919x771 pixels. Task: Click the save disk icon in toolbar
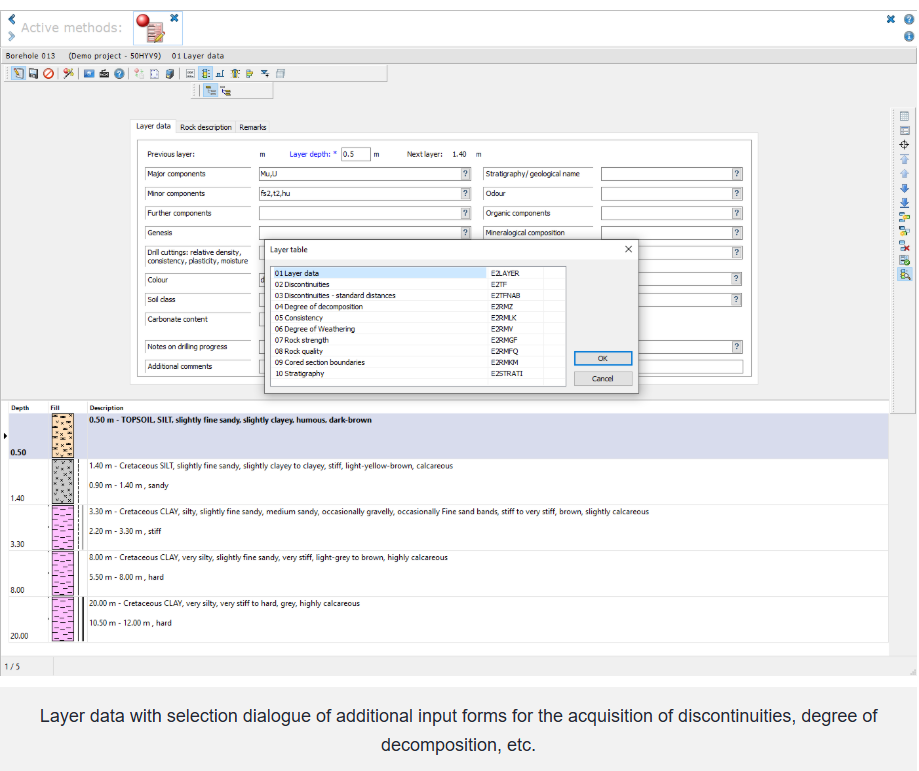pos(33,73)
